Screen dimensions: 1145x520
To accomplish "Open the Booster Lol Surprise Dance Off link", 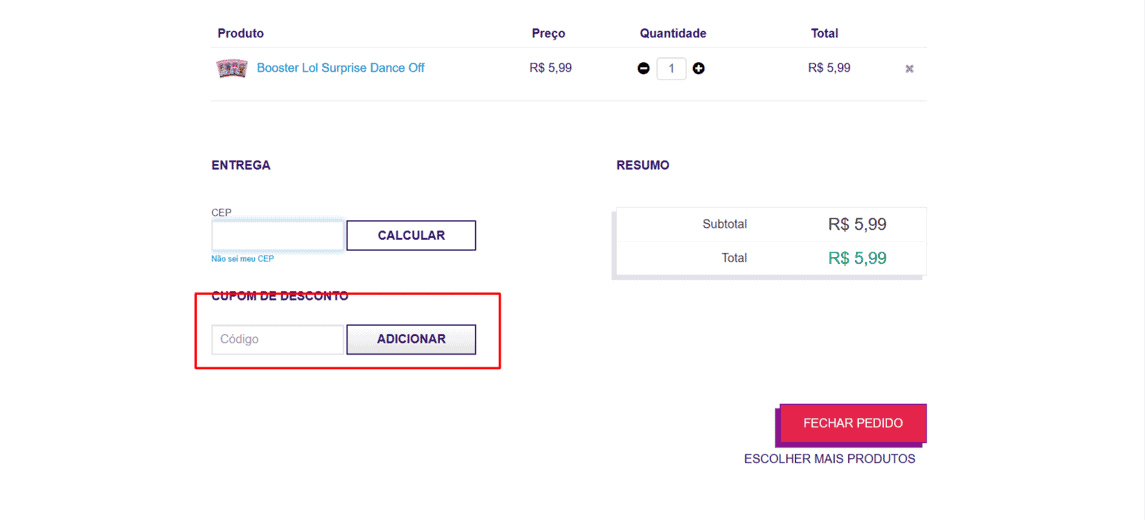I will pos(340,68).
